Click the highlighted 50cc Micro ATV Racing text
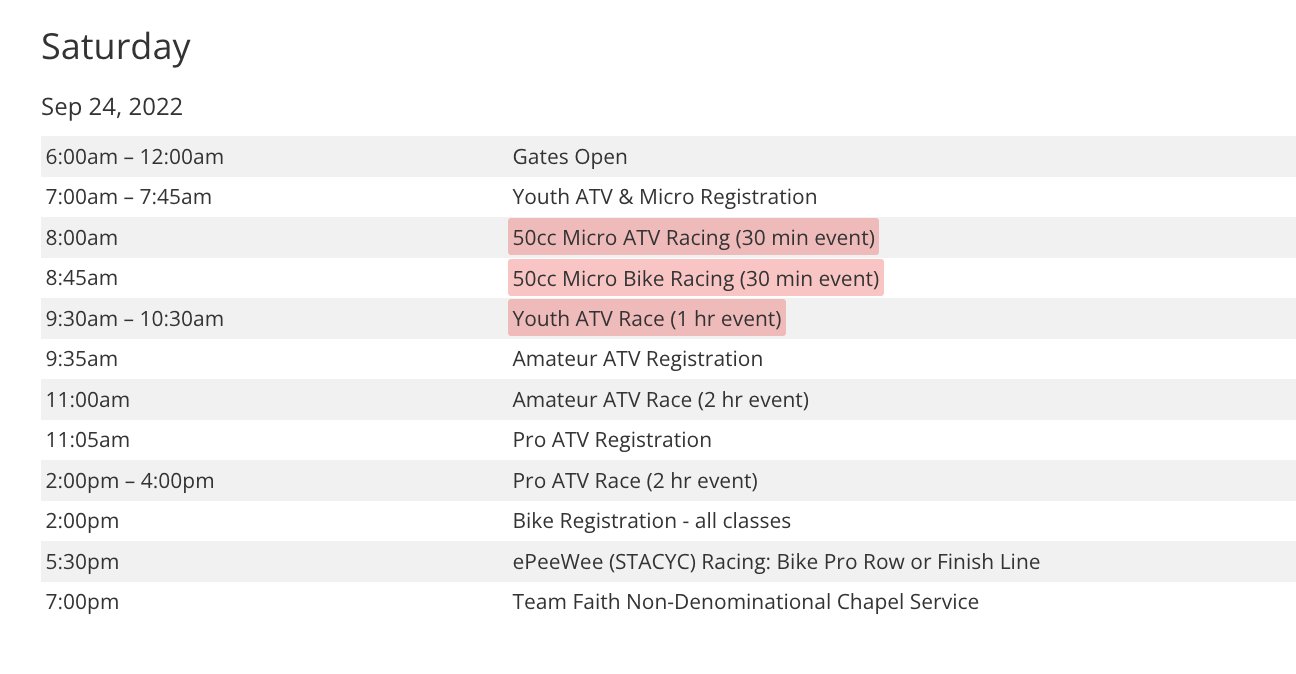 click(693, 238)
